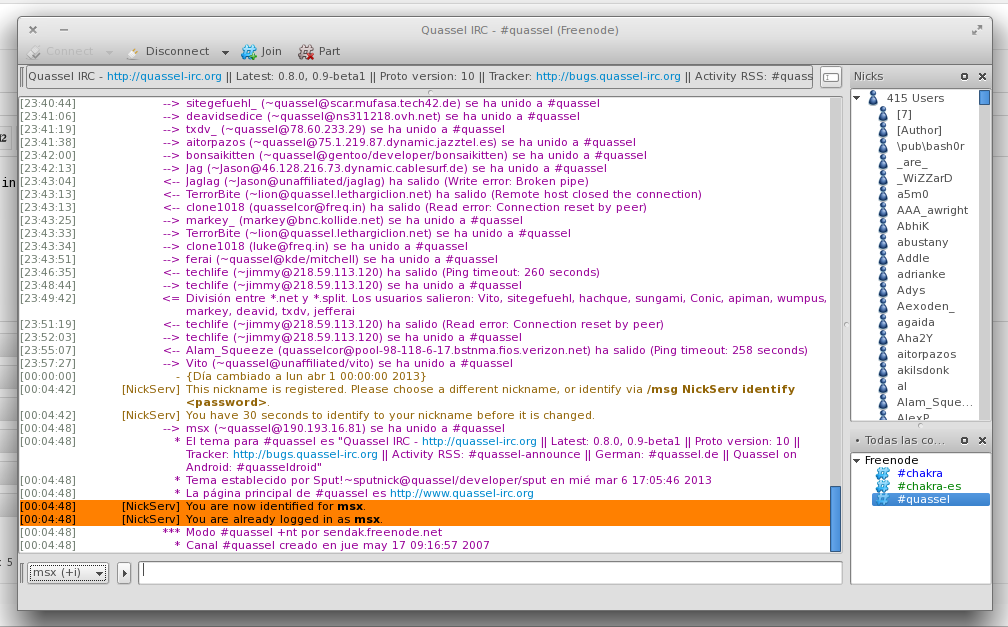This screenshot has height=627, width=1008.
Task: Select user Aha2Y in nick list
Action: (x=914, y=338)
